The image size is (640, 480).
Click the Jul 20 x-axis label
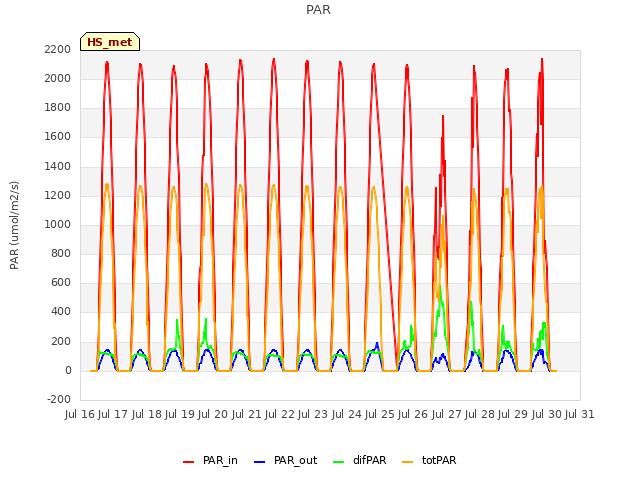coord(213,414)
